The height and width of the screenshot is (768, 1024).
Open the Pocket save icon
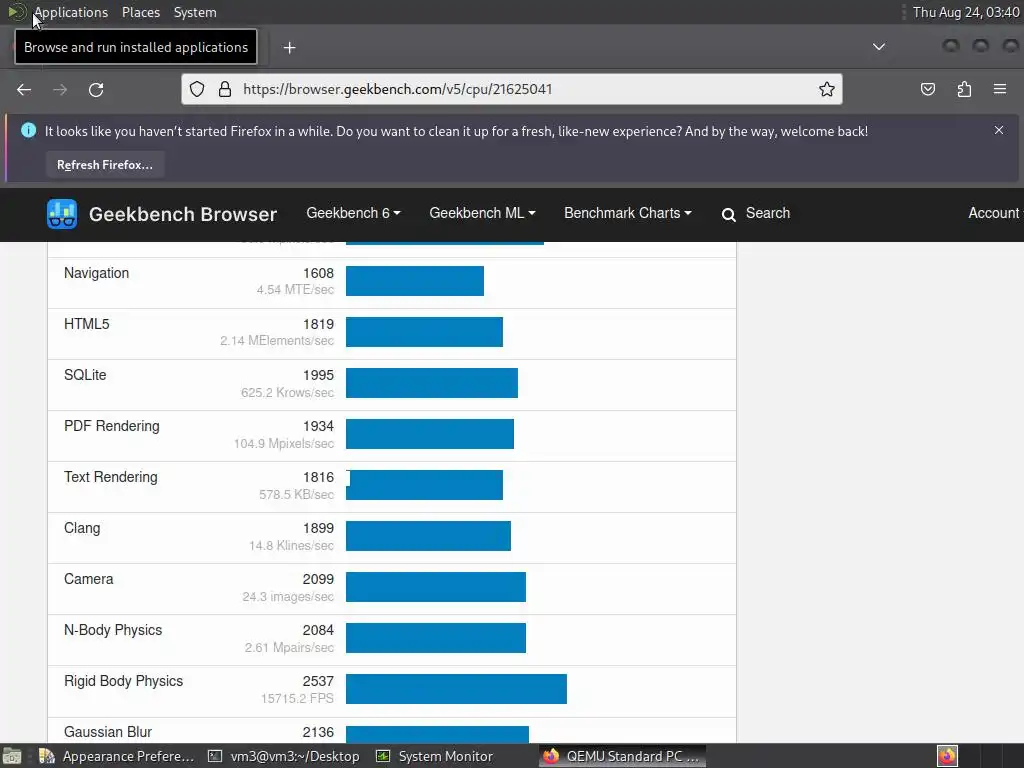click(x=928, y=89)
